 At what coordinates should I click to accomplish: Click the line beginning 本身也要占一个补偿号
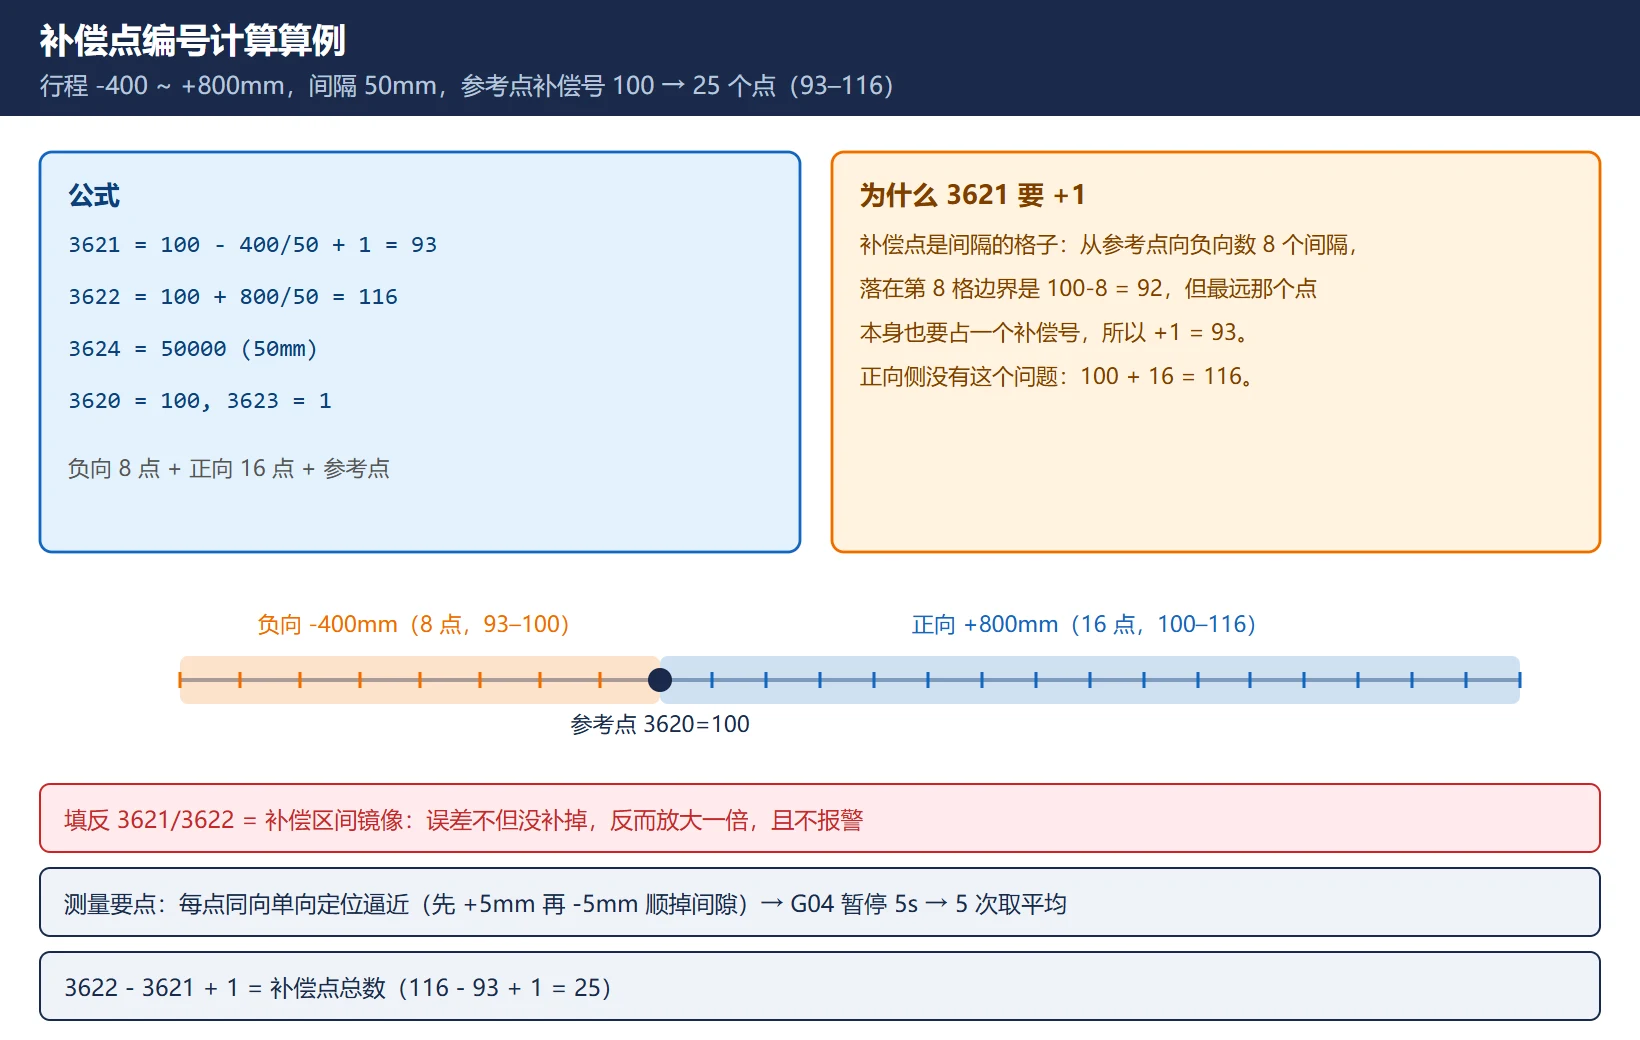click(x=1056, y=333)
